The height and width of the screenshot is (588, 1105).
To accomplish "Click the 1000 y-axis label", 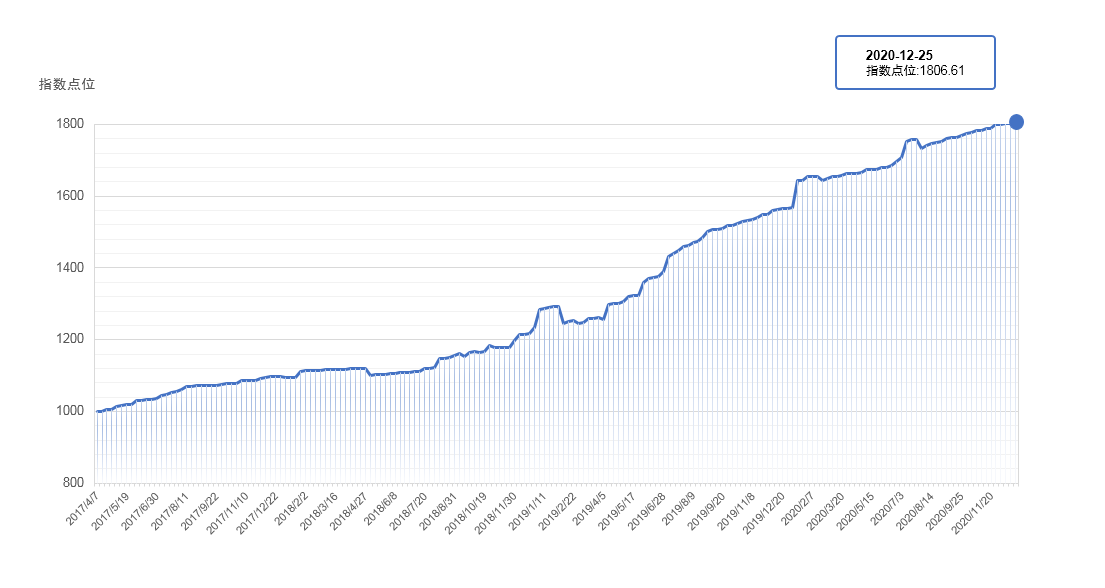I will pyautogui.click(x=70, y=410).
